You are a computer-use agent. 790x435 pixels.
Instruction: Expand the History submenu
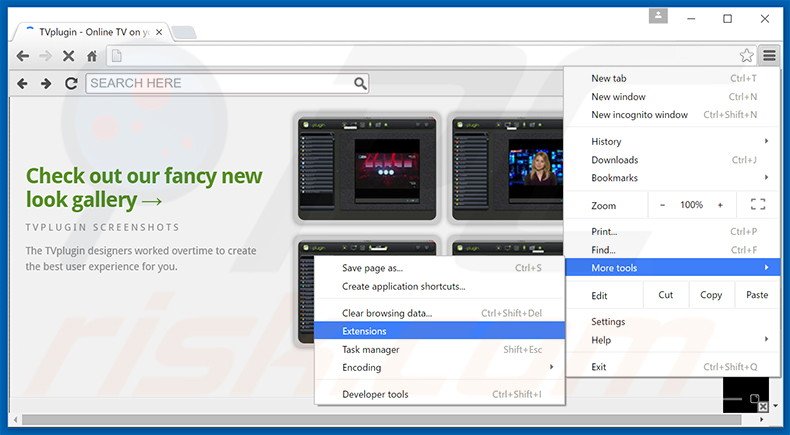click(x=674, y=142)
